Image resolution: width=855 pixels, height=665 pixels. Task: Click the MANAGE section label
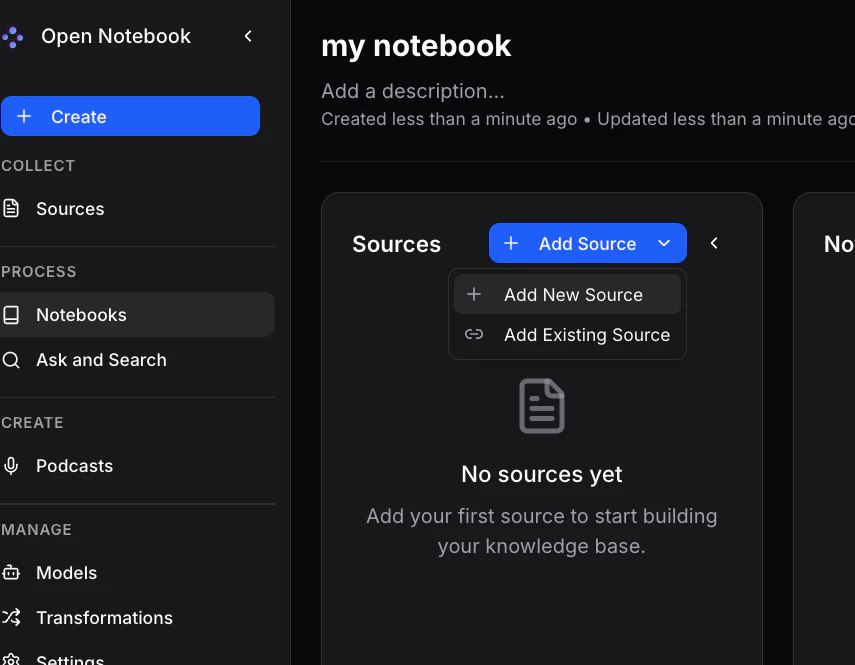click(x=36, y=529)
